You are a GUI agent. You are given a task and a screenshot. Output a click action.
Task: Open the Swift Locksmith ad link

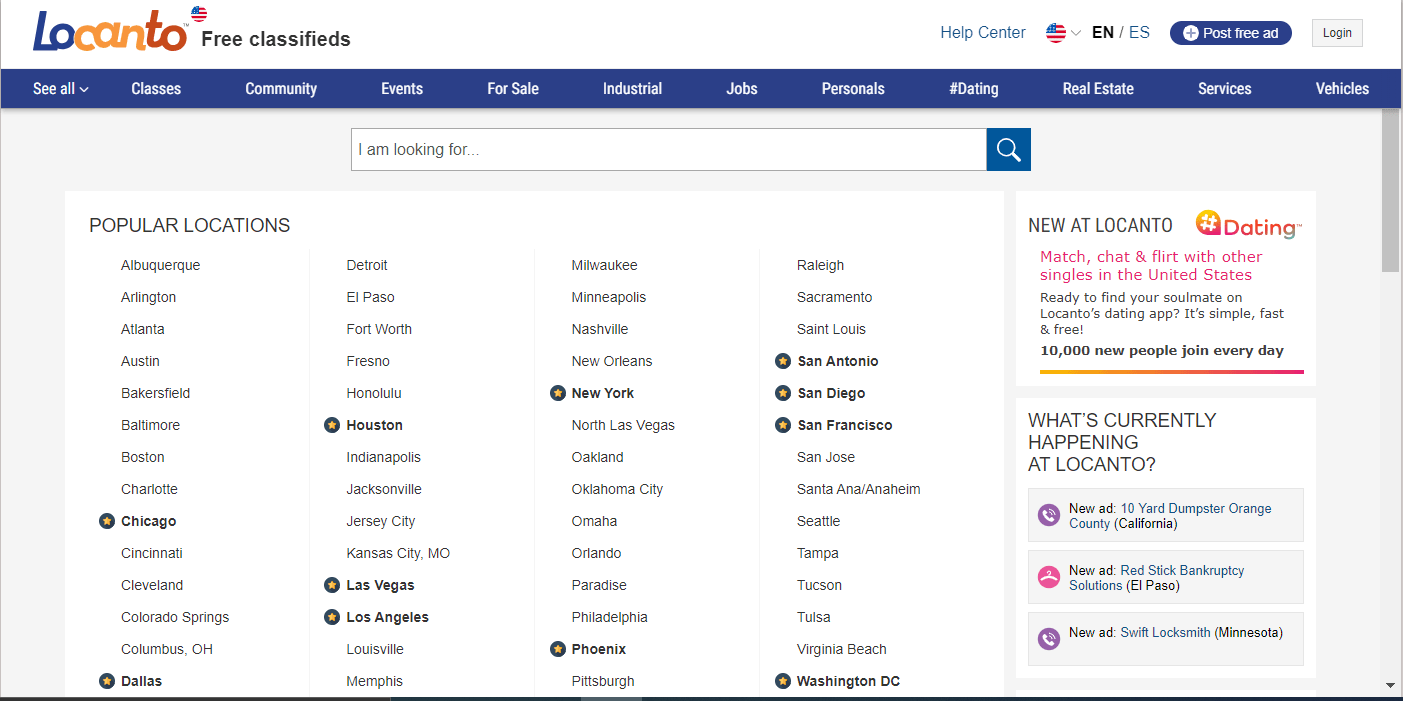tap(1165, 633)
